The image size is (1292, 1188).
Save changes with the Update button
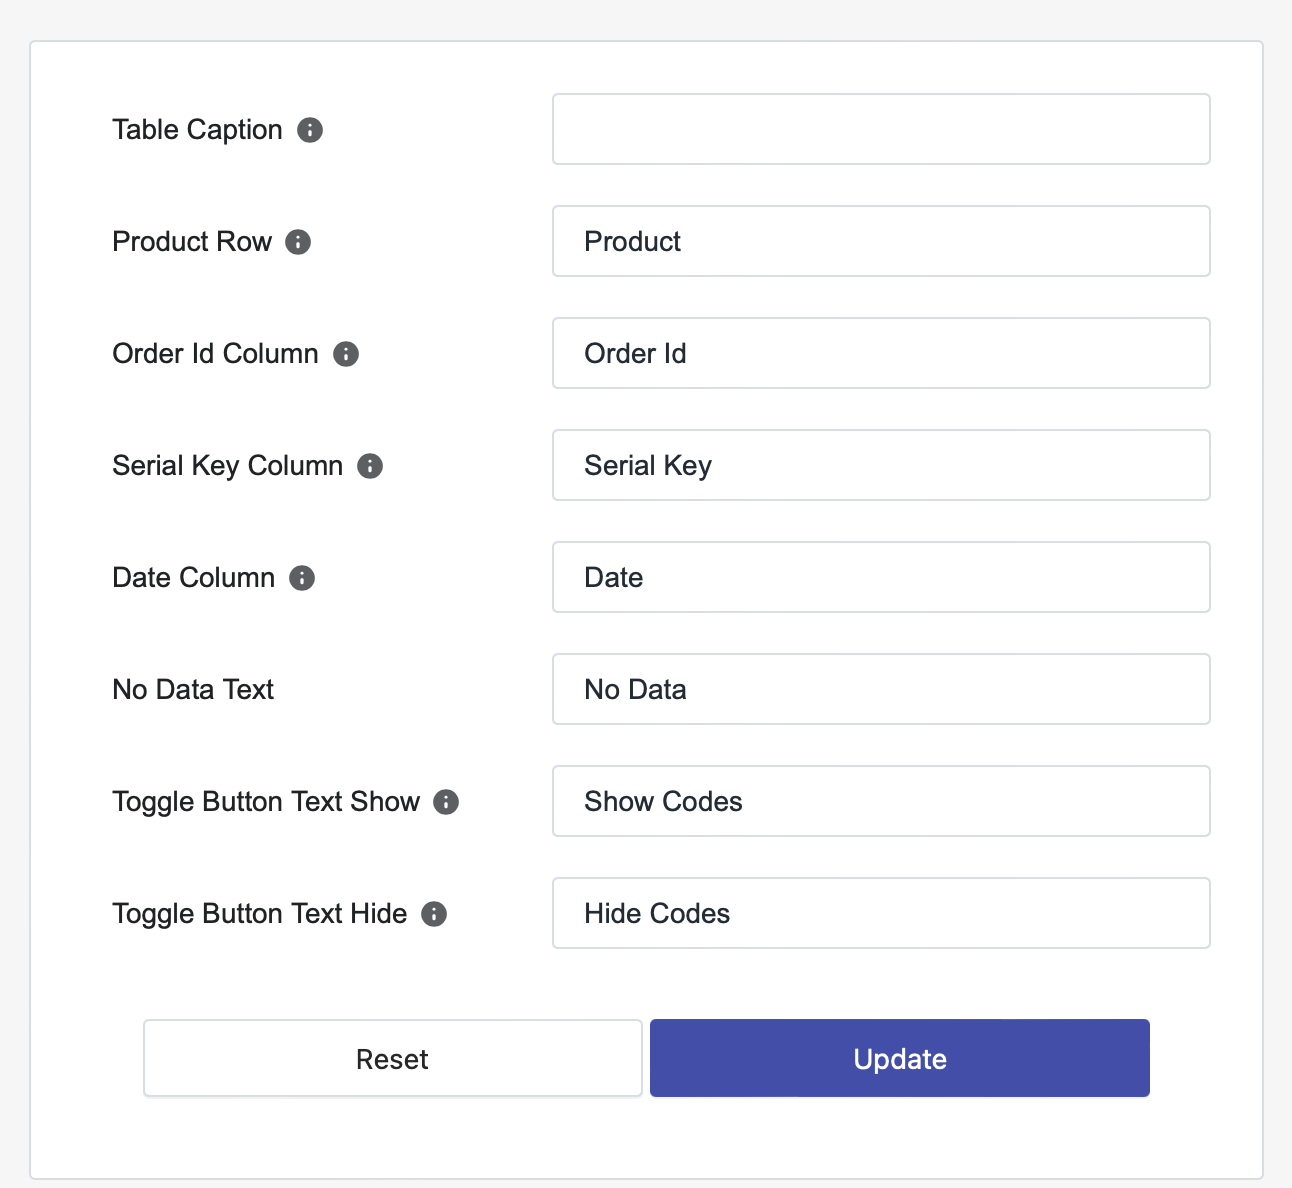tap(900, 1058)
